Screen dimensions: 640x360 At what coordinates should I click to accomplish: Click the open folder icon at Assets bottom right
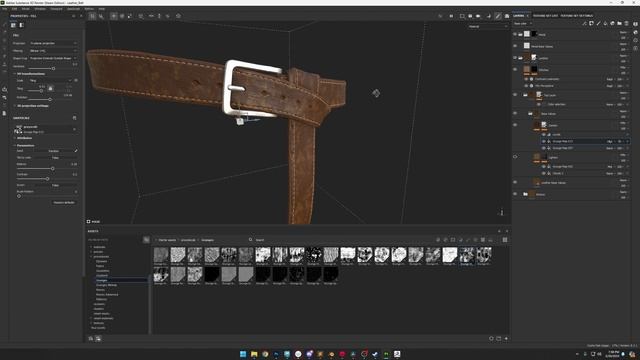(x=499, y=338)
